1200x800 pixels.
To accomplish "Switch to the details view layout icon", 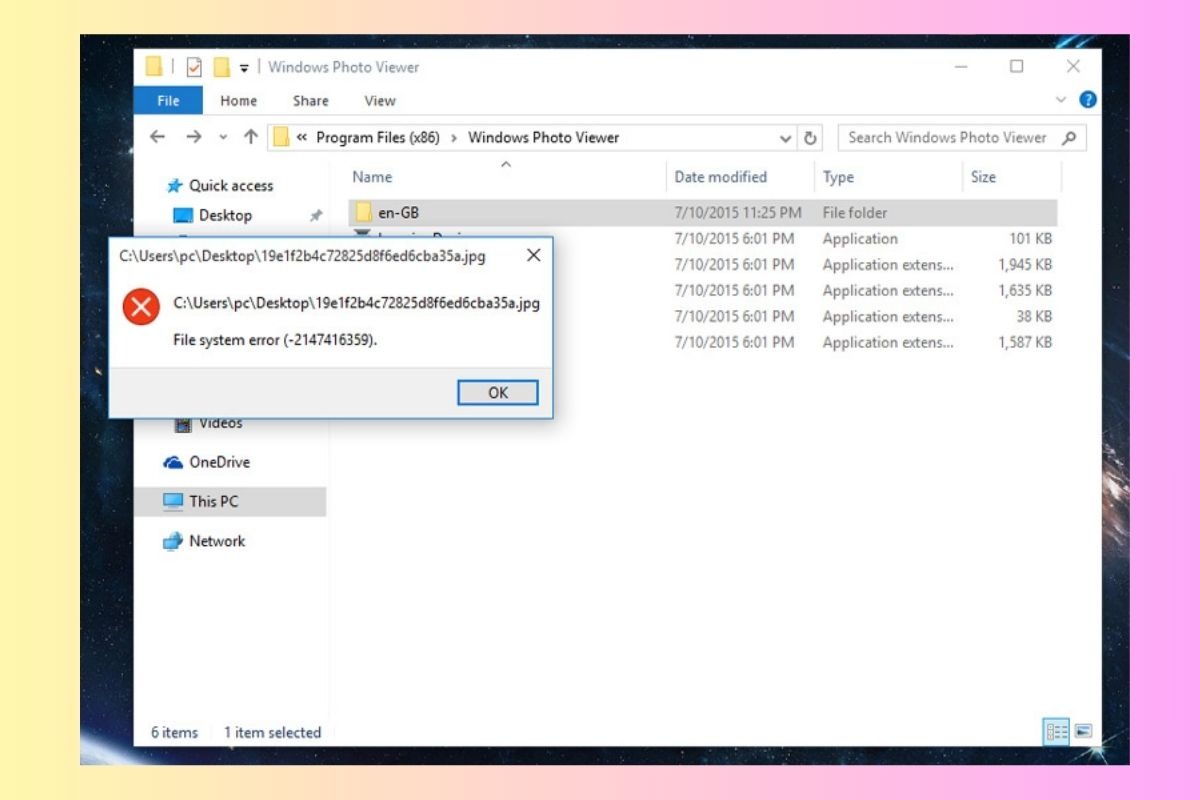I will pyautogui.click(x=1056, y=731).
